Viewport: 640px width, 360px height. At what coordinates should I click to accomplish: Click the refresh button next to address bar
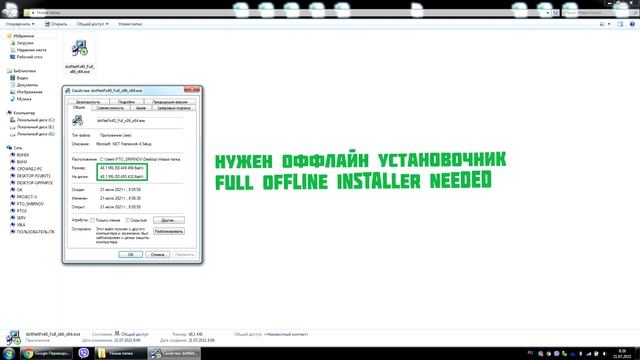point(556,13)
